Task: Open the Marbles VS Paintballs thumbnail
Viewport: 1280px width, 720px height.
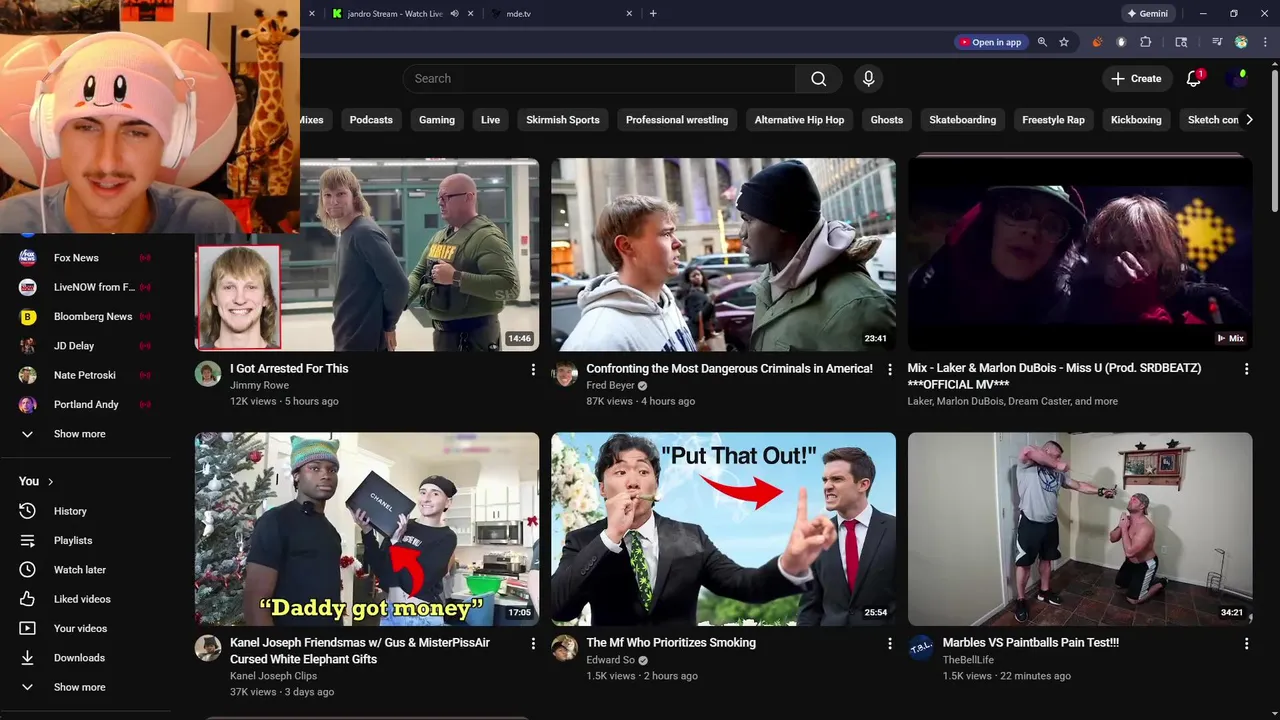Action: coord(1080,529)
